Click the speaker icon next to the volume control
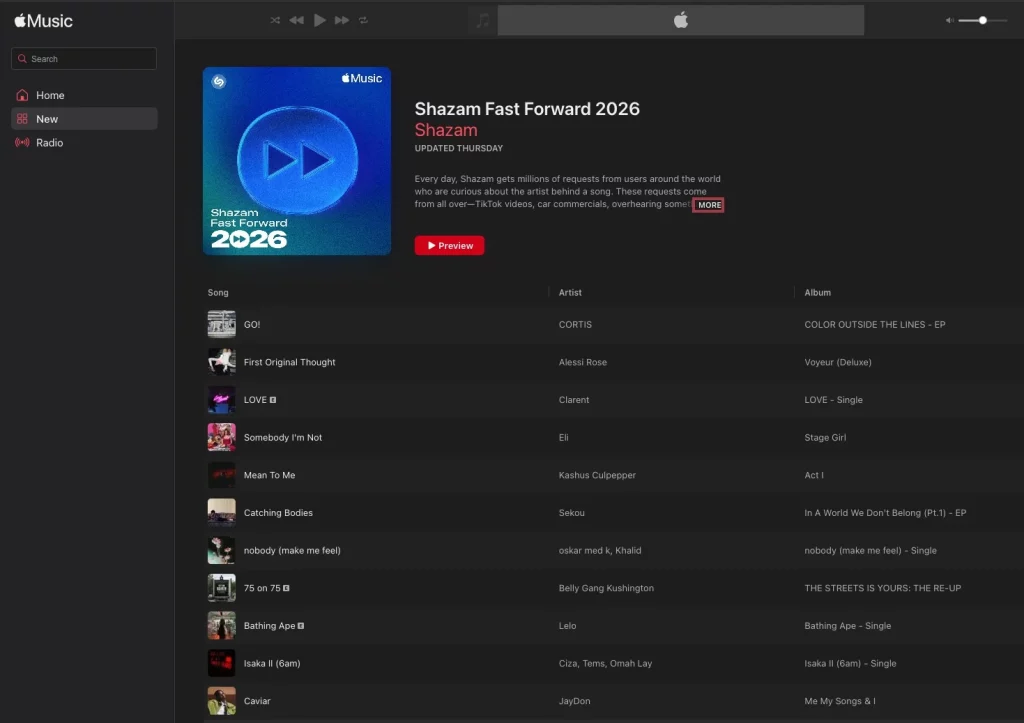The width and height of the screenshot is (1024, 723). 949,19
